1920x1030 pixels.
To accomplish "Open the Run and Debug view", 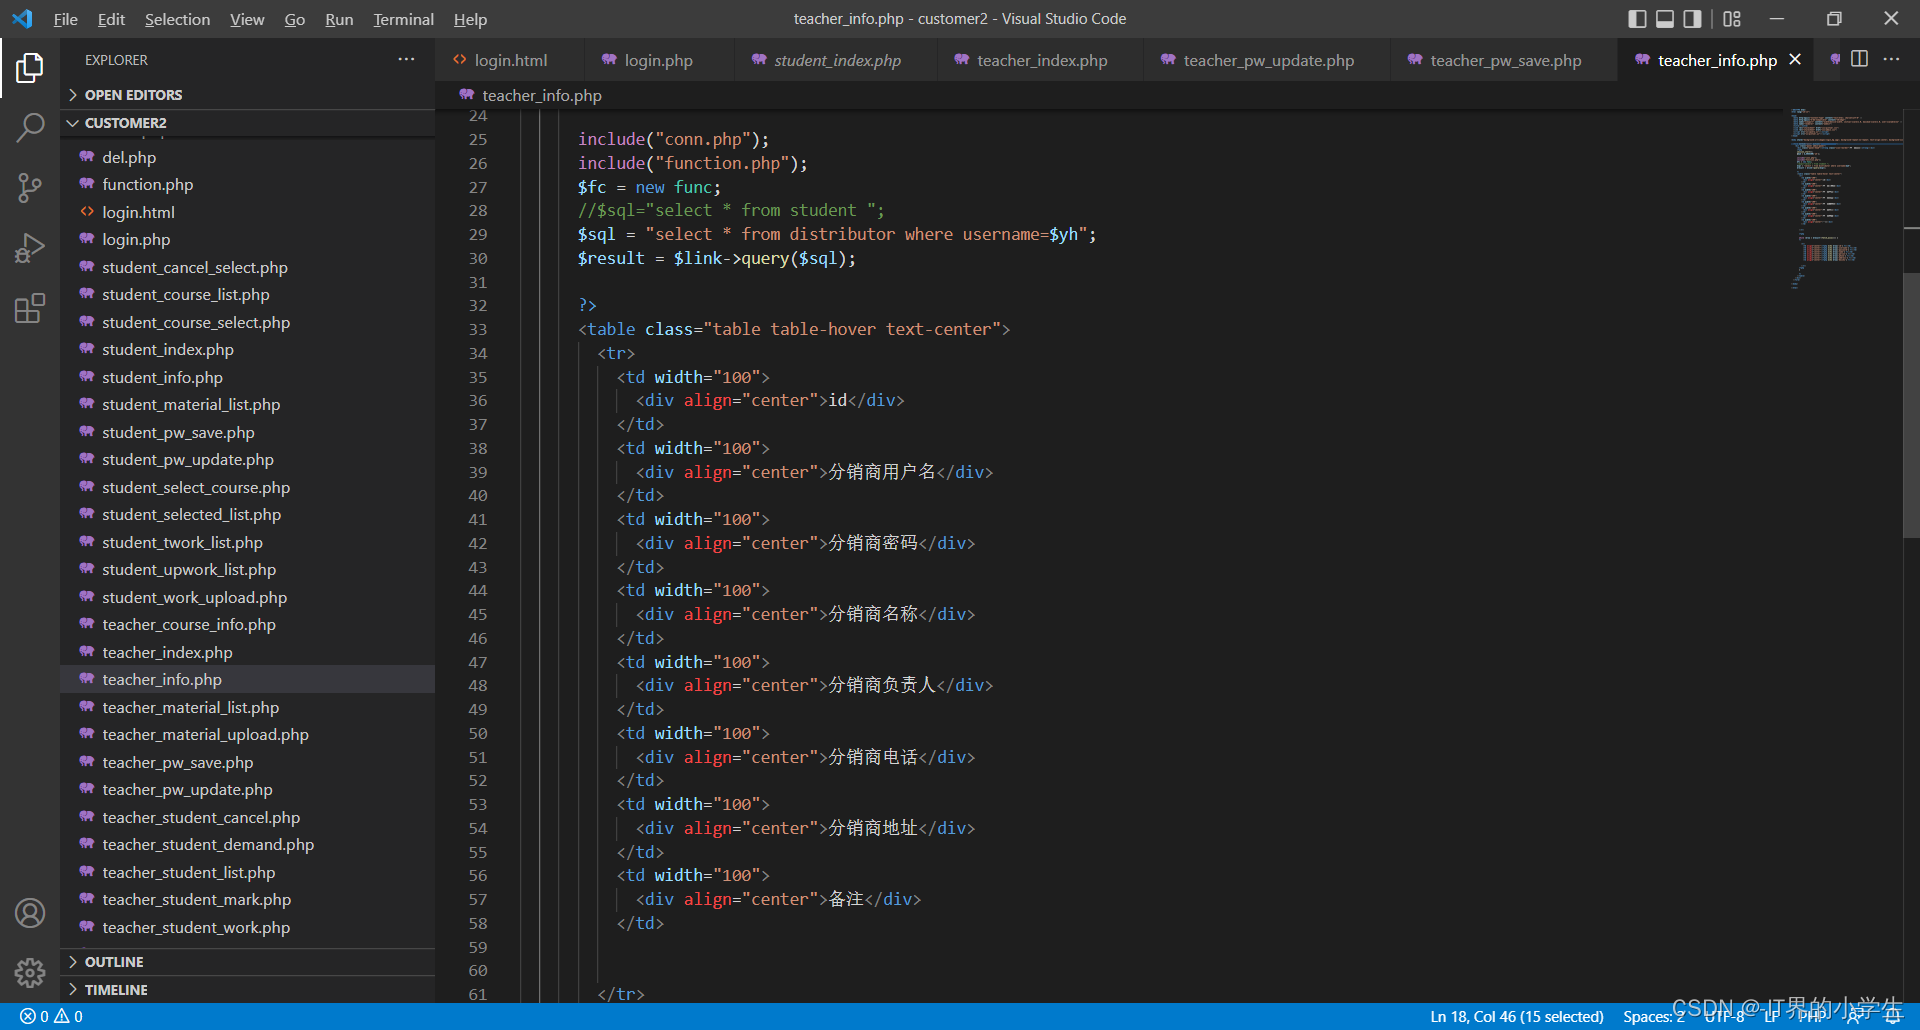I will click(30, 248).
